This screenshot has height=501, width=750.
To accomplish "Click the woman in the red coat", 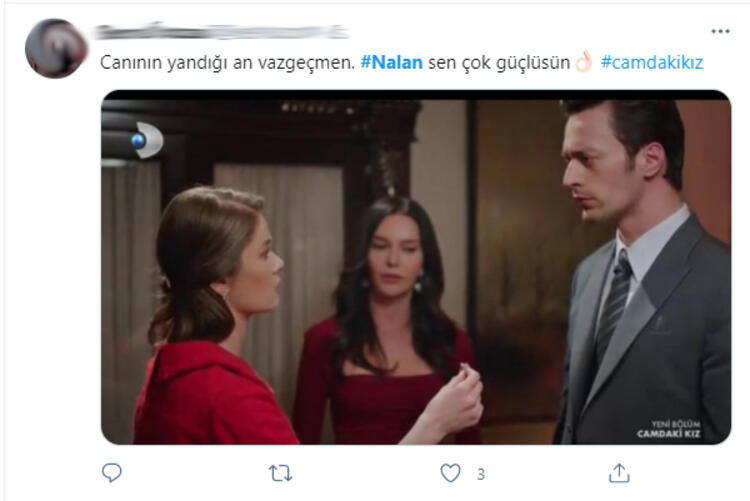I will click(225, 317).
